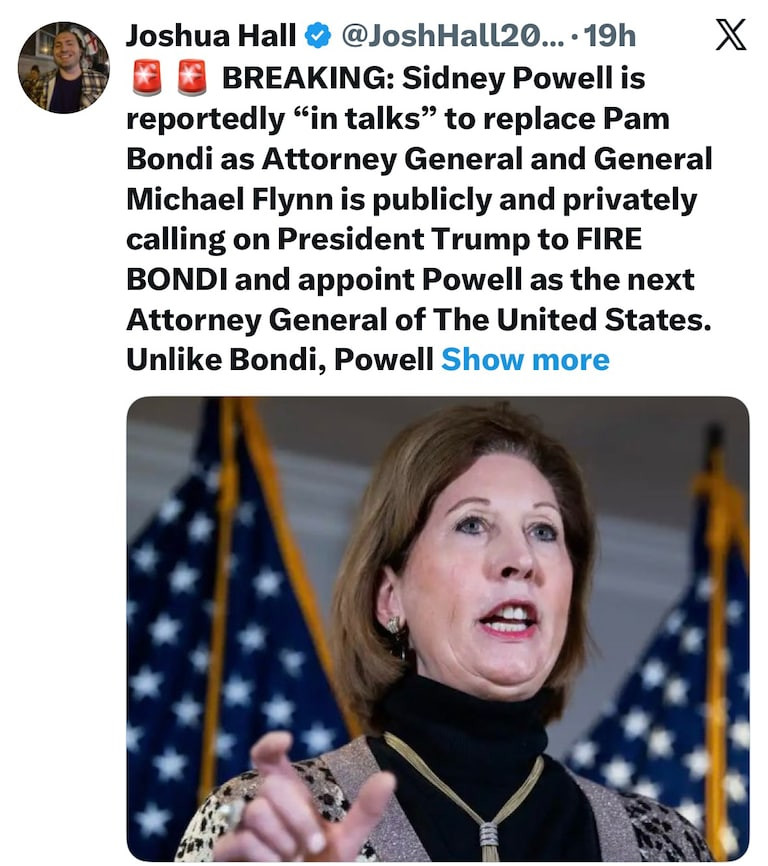The height and width of the screenshot is (866, 768).
Task: Click the blue verified checkmark badge
Action: coord(318,37)
